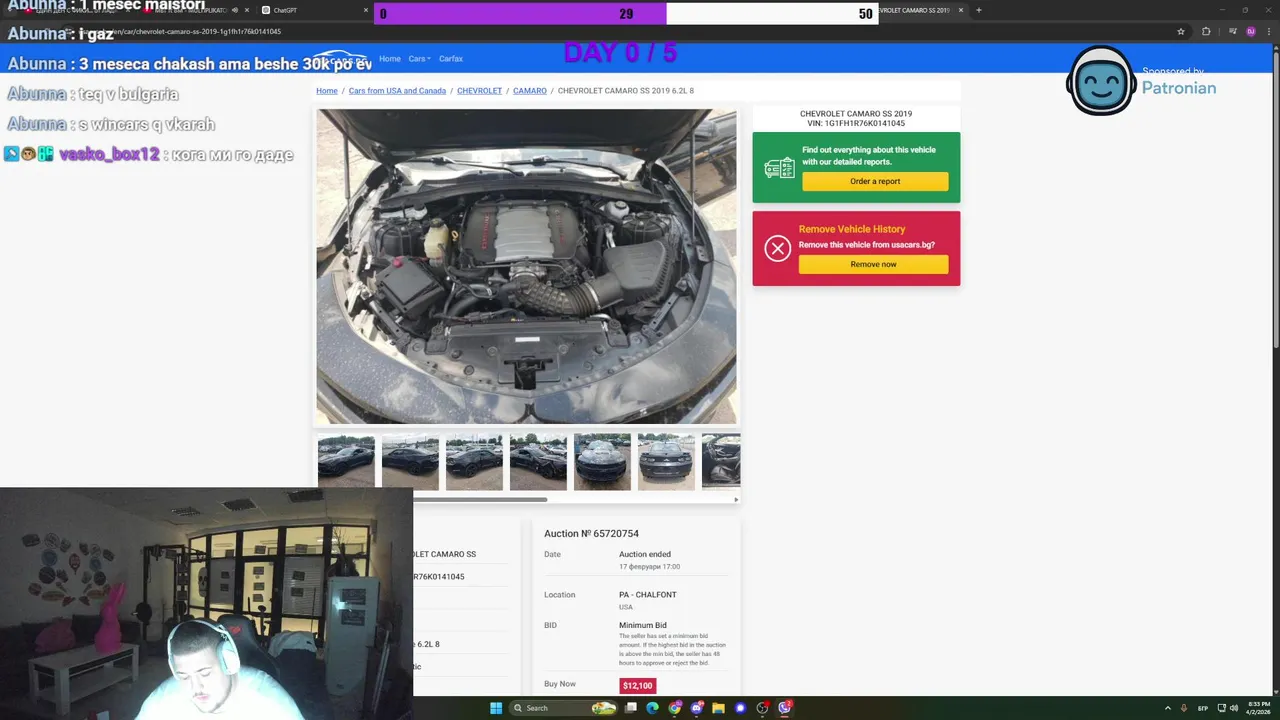
Task: Go to the CHEVROLET breadcrumb link
Action: [x=479, y=91]
